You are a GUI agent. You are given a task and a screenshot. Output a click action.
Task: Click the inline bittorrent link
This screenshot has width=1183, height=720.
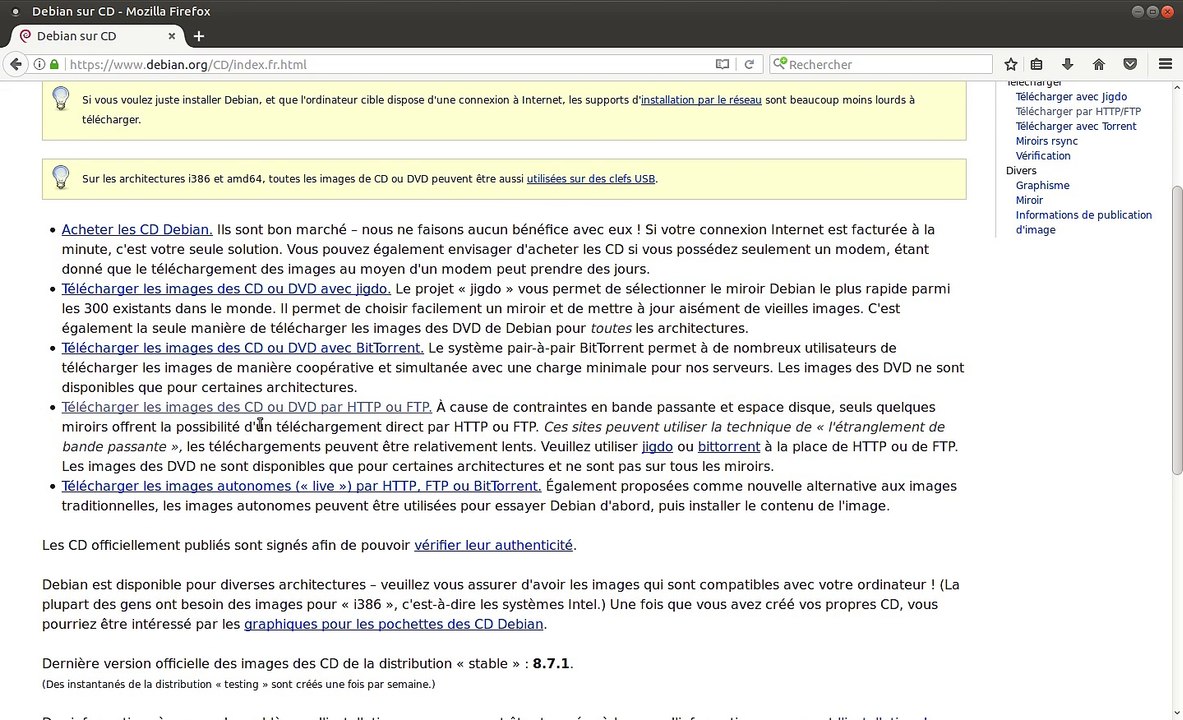point(729,447)
